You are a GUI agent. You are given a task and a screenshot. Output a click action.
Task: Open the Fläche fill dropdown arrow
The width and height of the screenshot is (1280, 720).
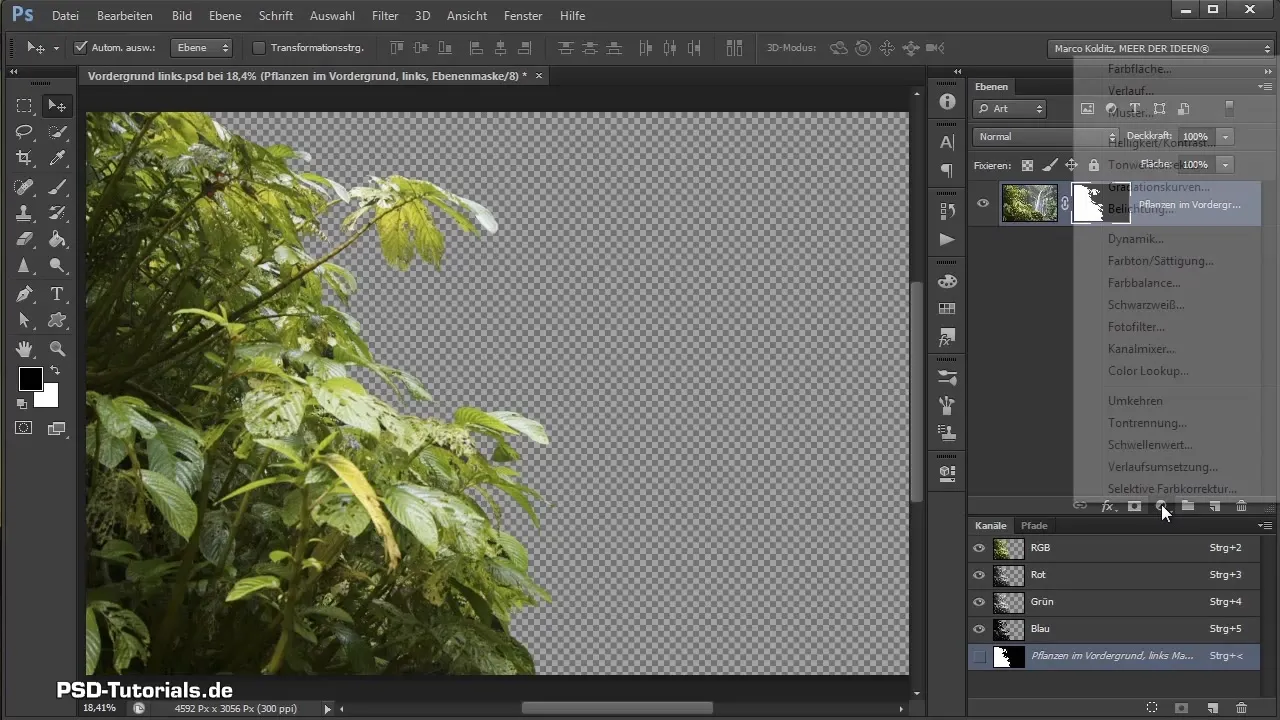click(x=1226, y=164)
